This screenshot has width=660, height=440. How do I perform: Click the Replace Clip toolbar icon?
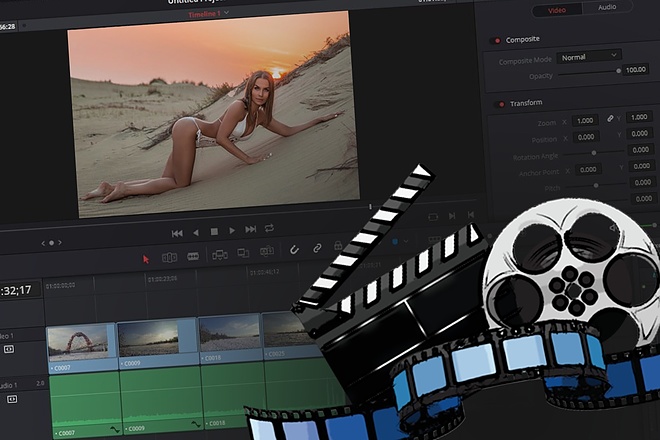267,251
